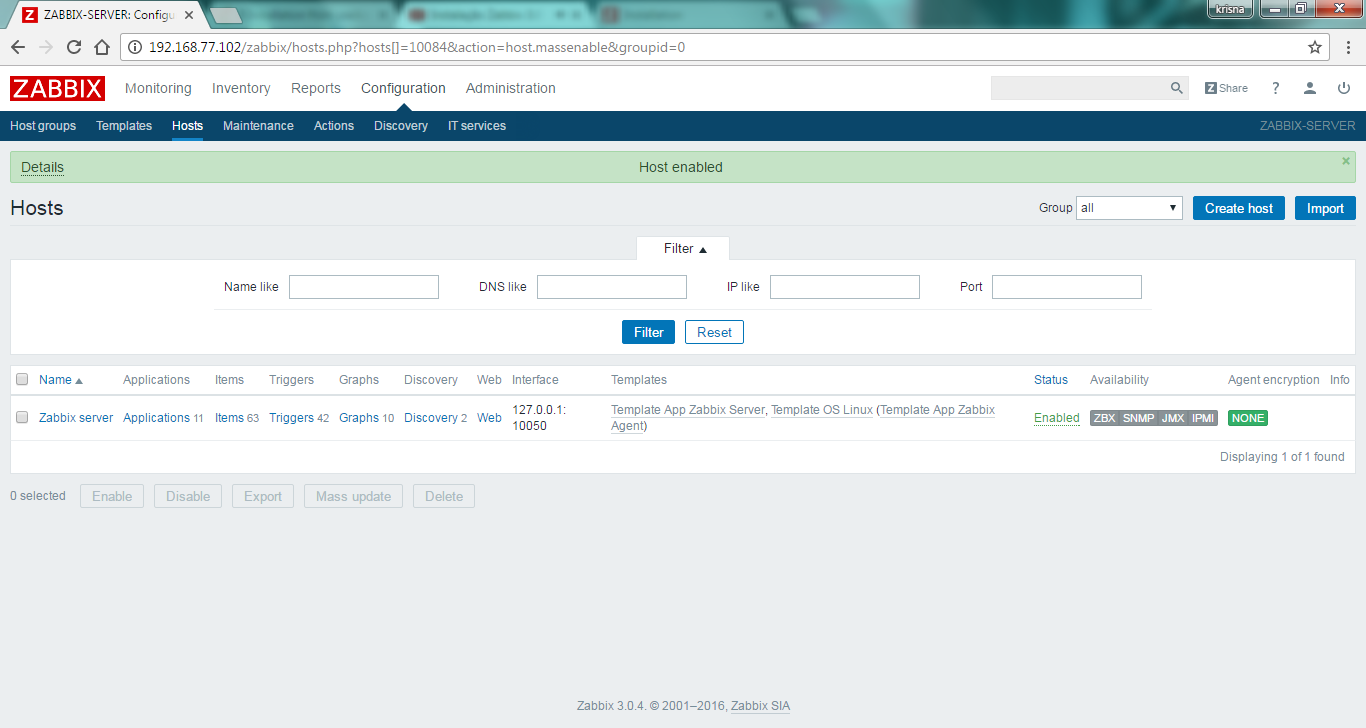Bookmark the page with the star icon
The image size is (1366, 728).
[1315, 47]
